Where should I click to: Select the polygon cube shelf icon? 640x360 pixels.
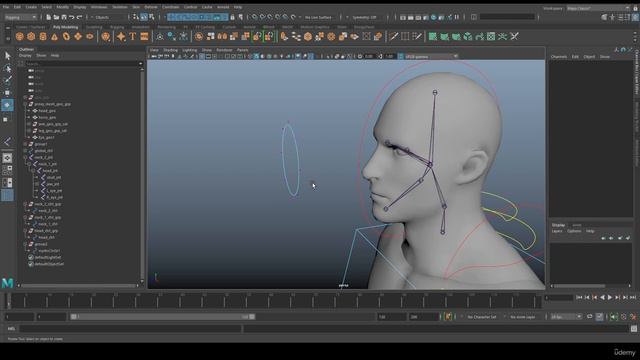click(31, 37)
